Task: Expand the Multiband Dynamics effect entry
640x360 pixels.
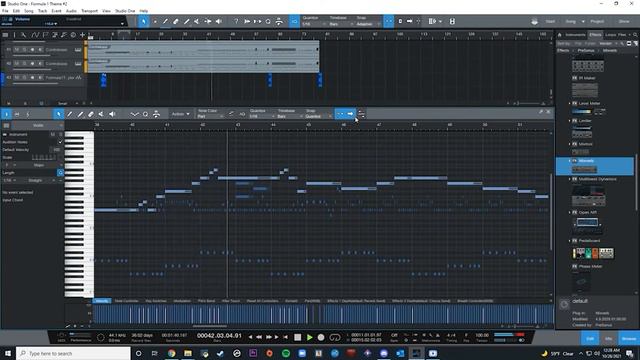Action: [569, 179]
